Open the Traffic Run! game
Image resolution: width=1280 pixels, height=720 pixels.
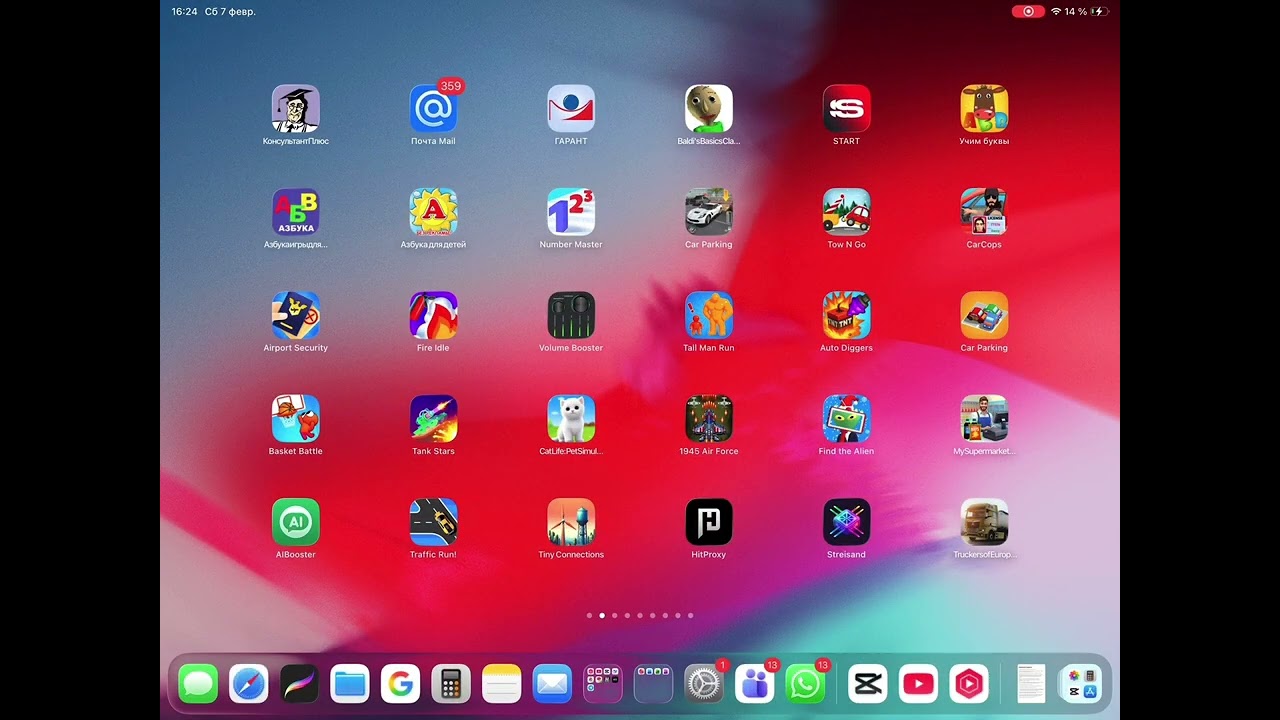pyautogui.click(x=434, y=522)
